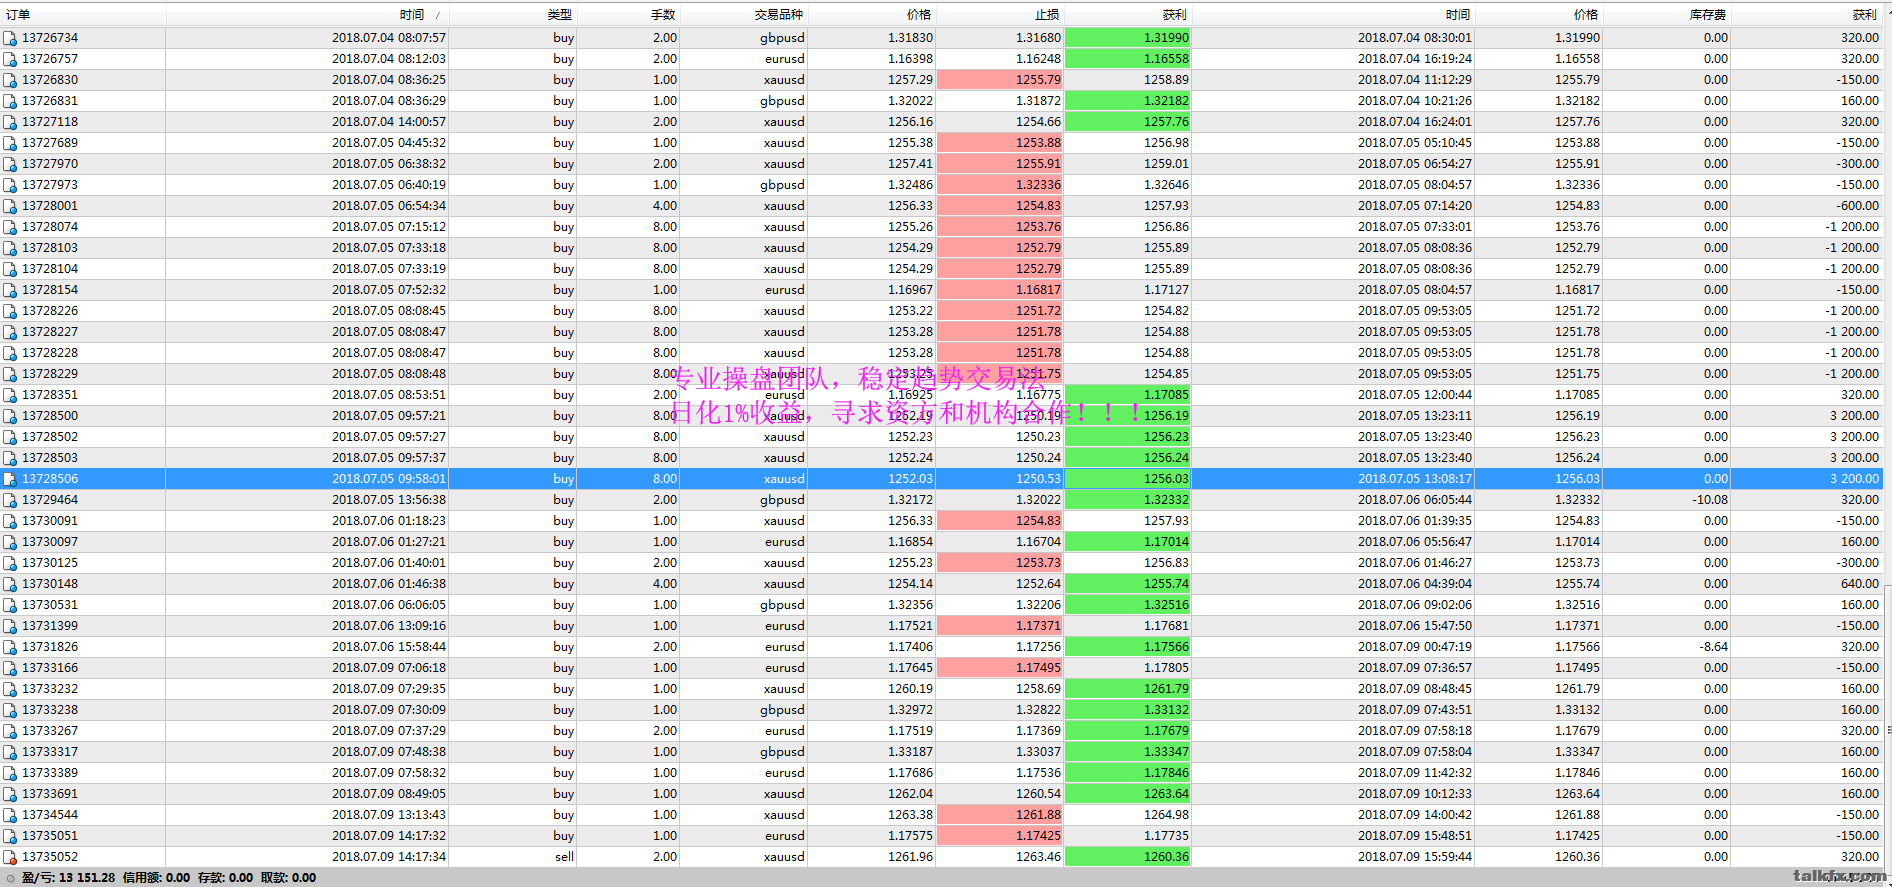The image size is (1892, 887).
Task: Select the order icon for 13726830
Action: pos(10,80)
